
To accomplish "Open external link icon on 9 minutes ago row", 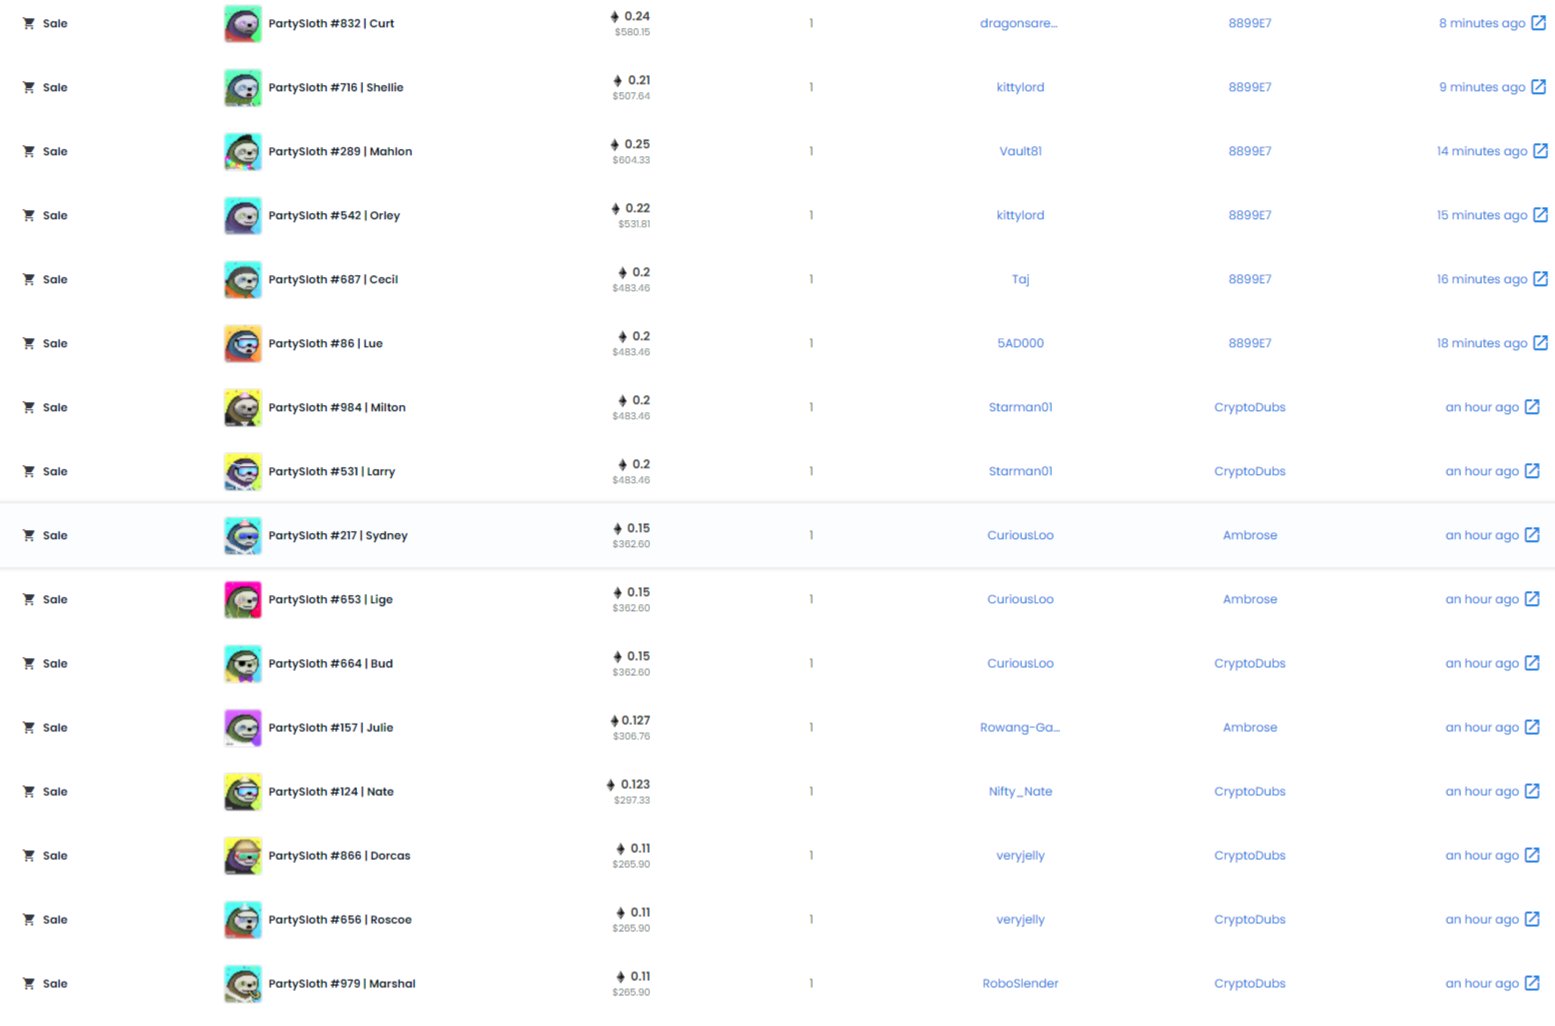I will tap(1538, 87).
